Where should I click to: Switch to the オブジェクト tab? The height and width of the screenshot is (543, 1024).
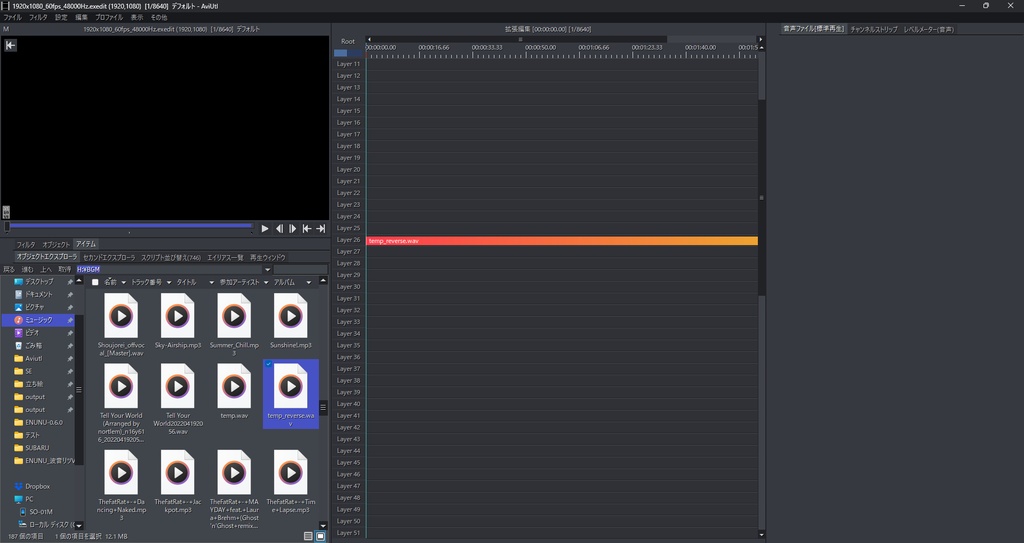[x=56, y=244]
